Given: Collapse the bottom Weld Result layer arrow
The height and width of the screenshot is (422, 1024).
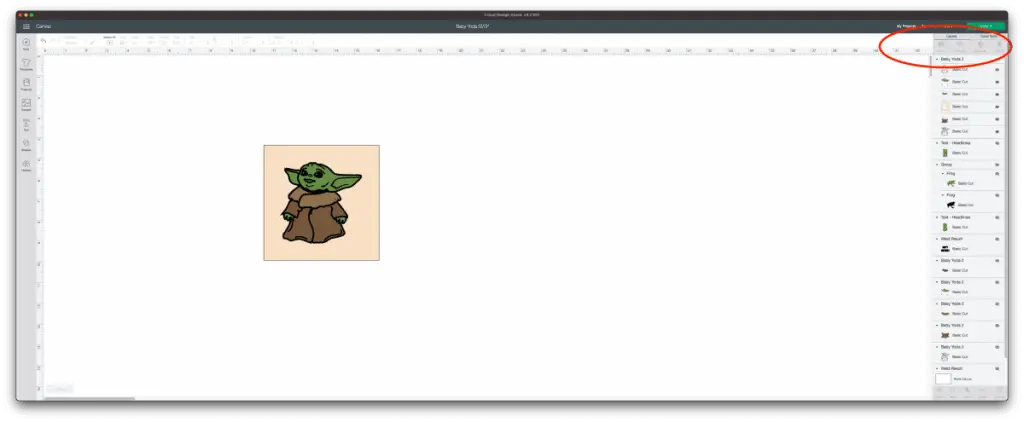Looking at the screenshot, I should 937,368.
